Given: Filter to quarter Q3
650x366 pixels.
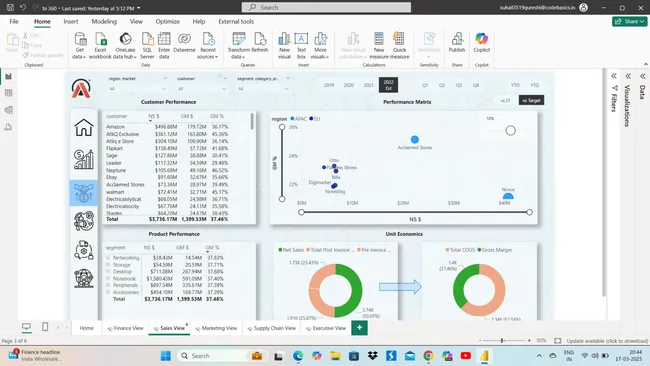Looking at the screenshot, I should (459, 85).
